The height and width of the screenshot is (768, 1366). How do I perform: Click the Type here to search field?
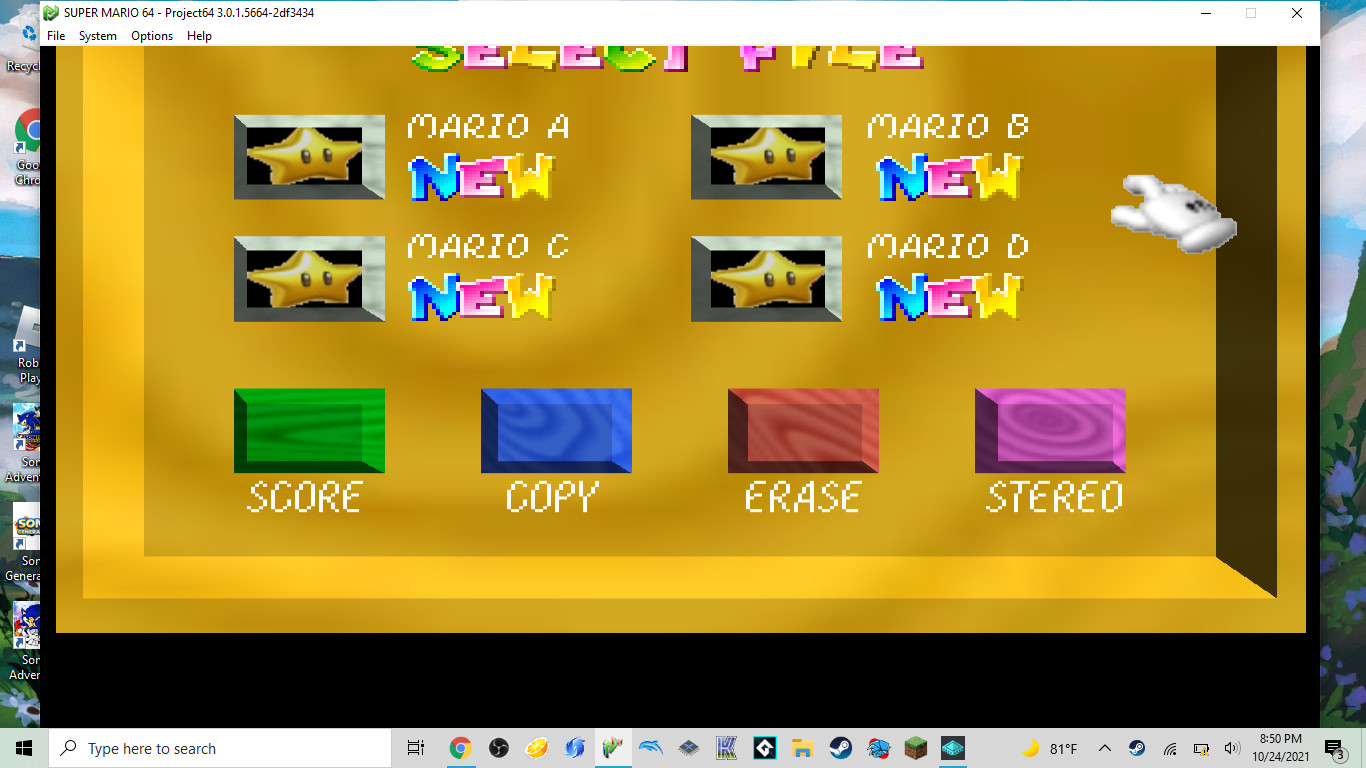(220, 747)
